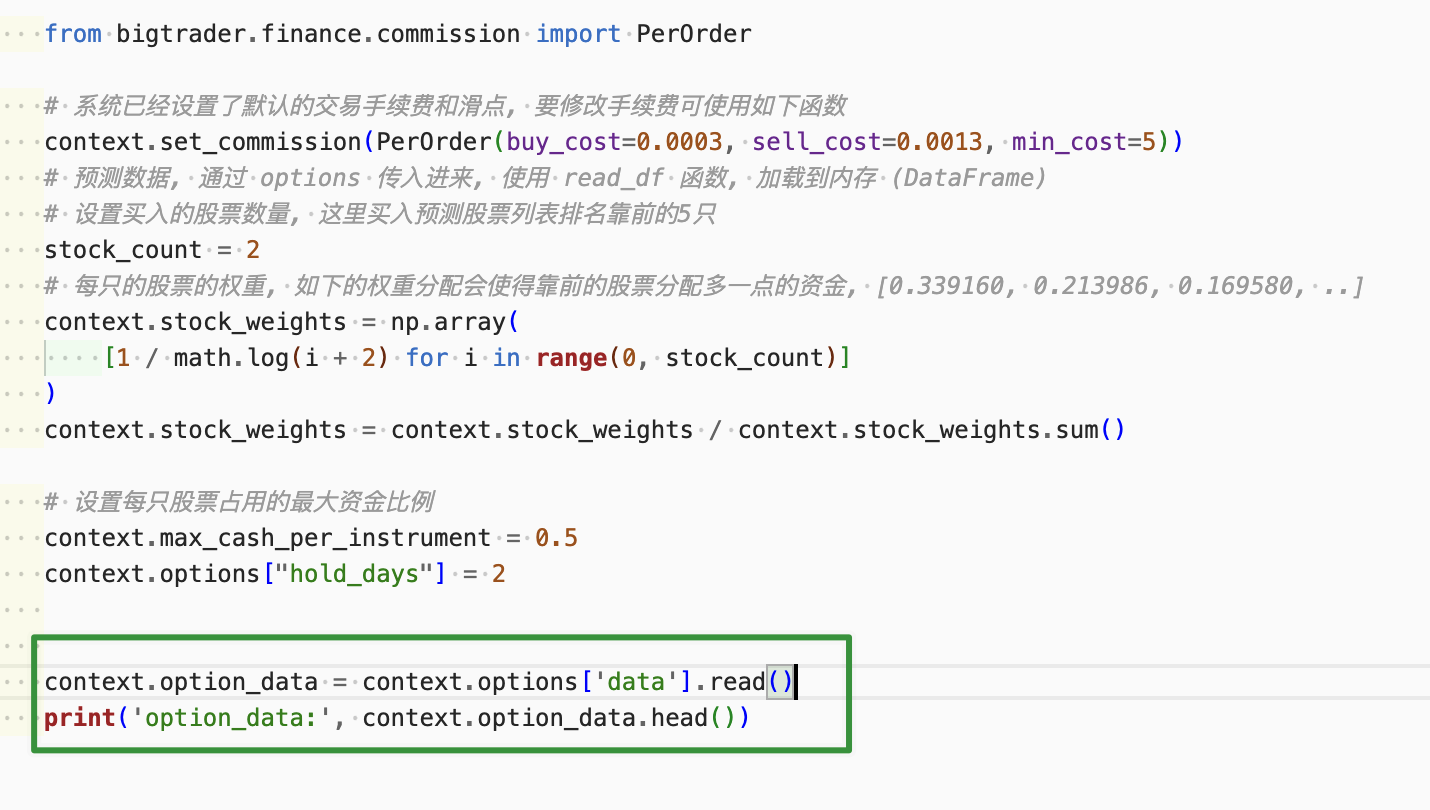Click the sell_cost=0.0013 argument
Viewport: 1430px width, 810px height.
point(867,142)
